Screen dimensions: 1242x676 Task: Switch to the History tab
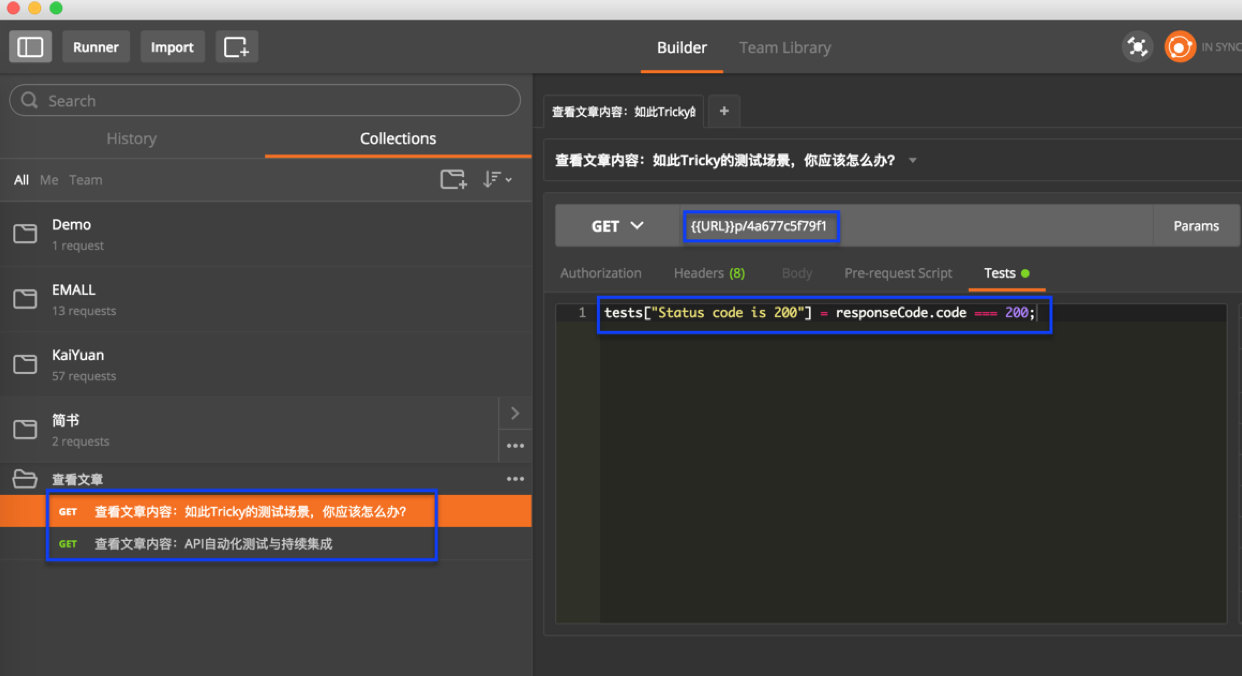132,139
